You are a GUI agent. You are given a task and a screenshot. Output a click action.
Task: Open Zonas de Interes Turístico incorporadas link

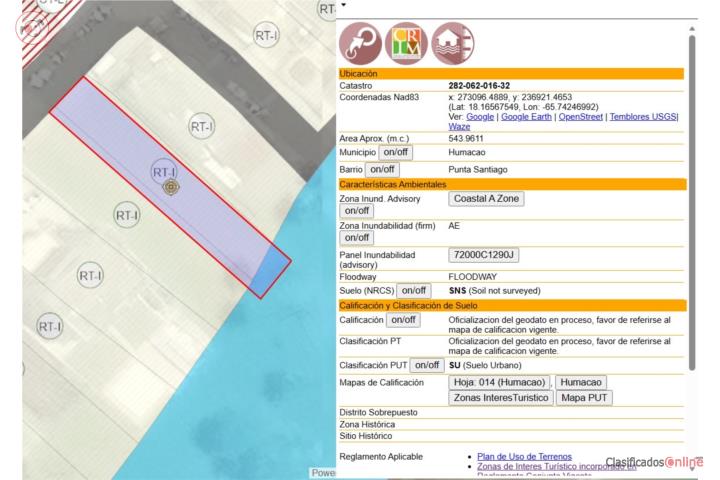557,466
